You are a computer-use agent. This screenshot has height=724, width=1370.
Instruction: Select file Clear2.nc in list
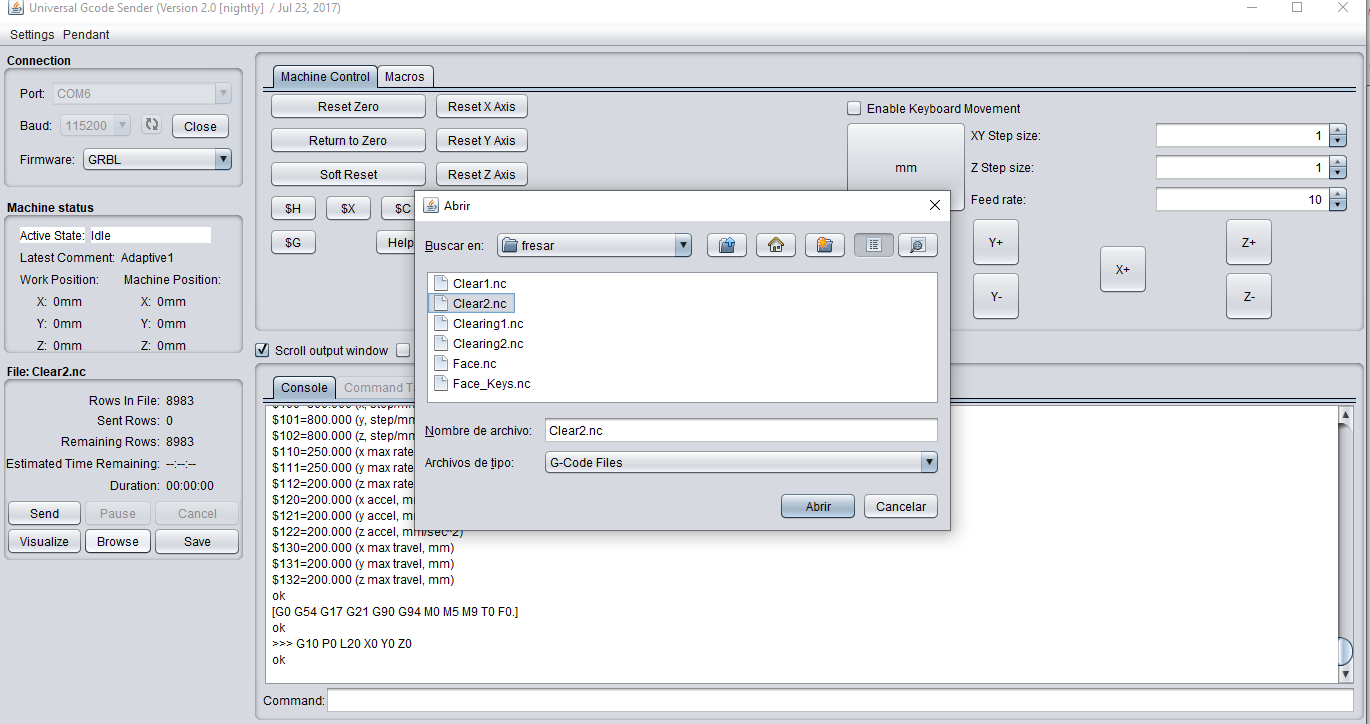[470, 303]
